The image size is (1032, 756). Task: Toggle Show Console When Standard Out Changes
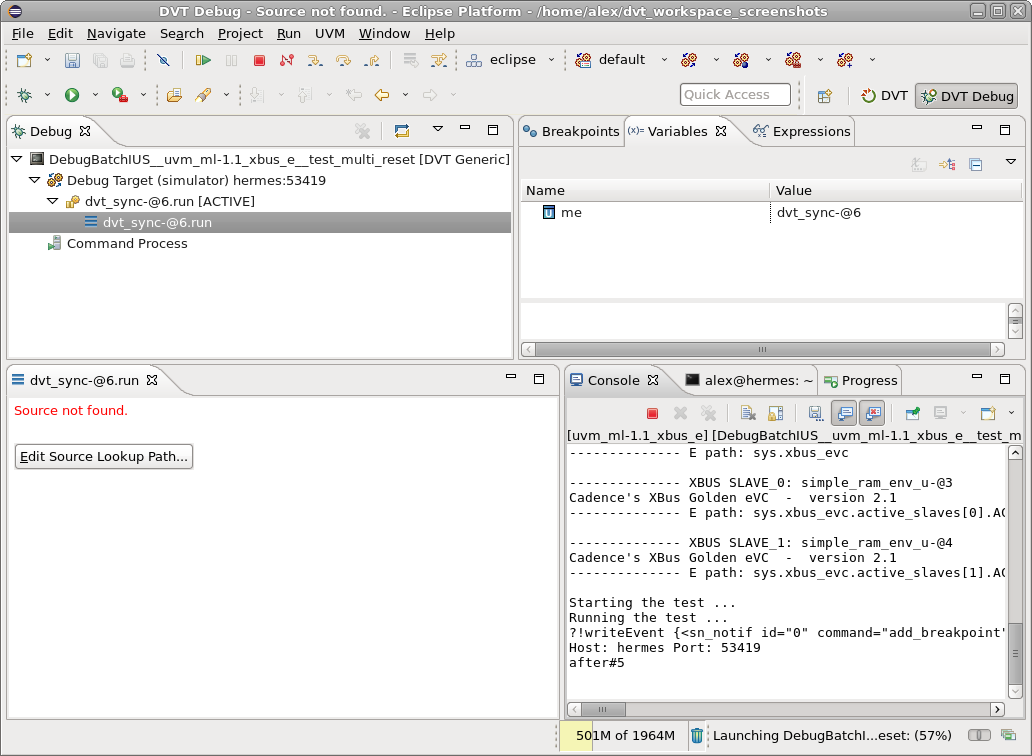click(842, 413)
